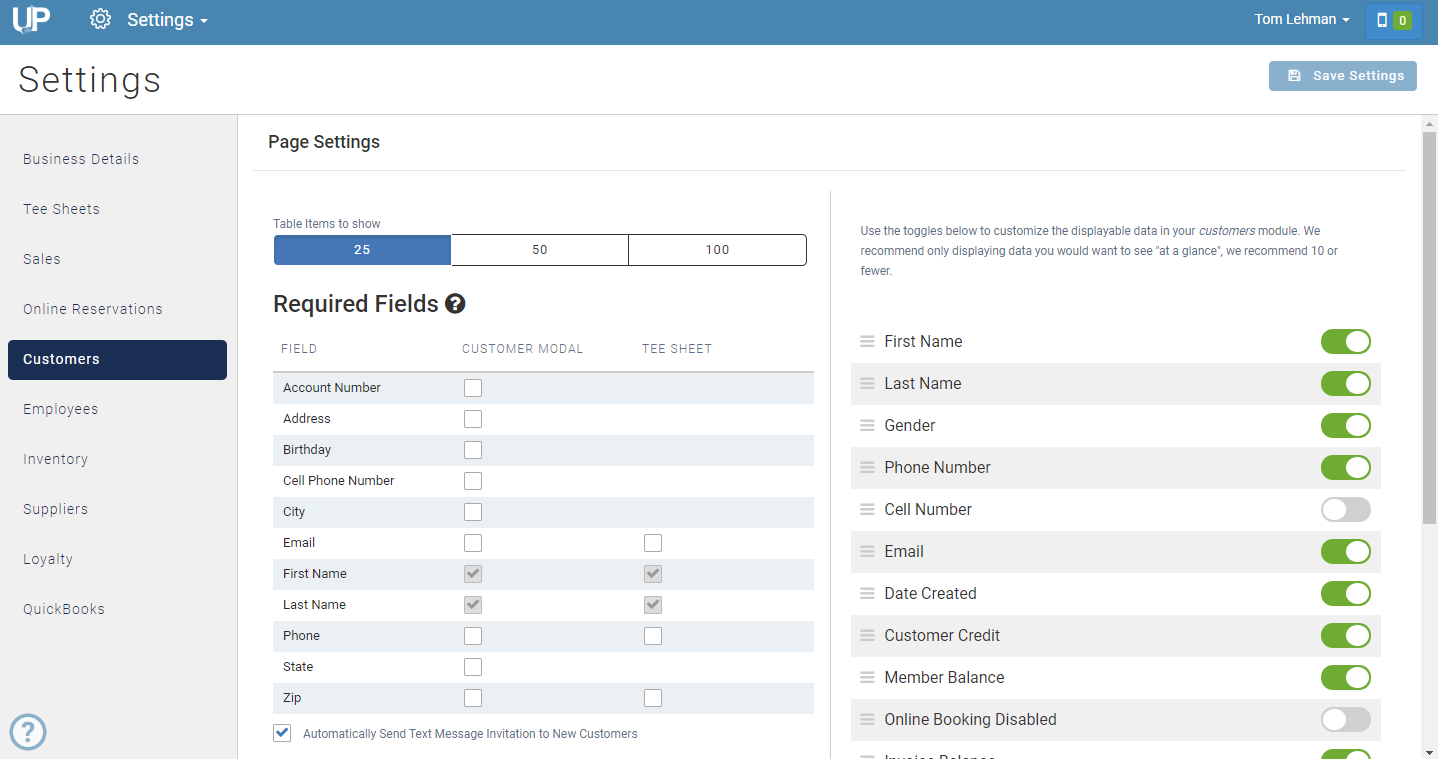Check the Account Number Customer Modal checkbox
The height and width of the screenshot is (759, 1438).
(473, 388)
